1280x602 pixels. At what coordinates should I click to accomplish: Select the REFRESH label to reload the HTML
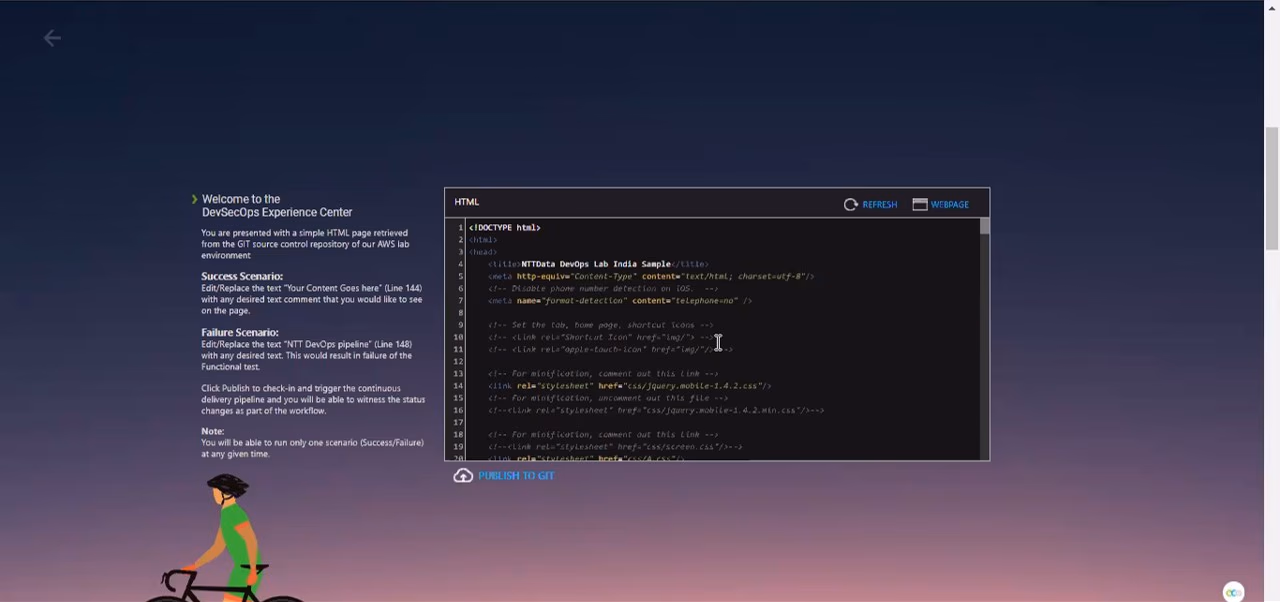click(x=880, y=204)
